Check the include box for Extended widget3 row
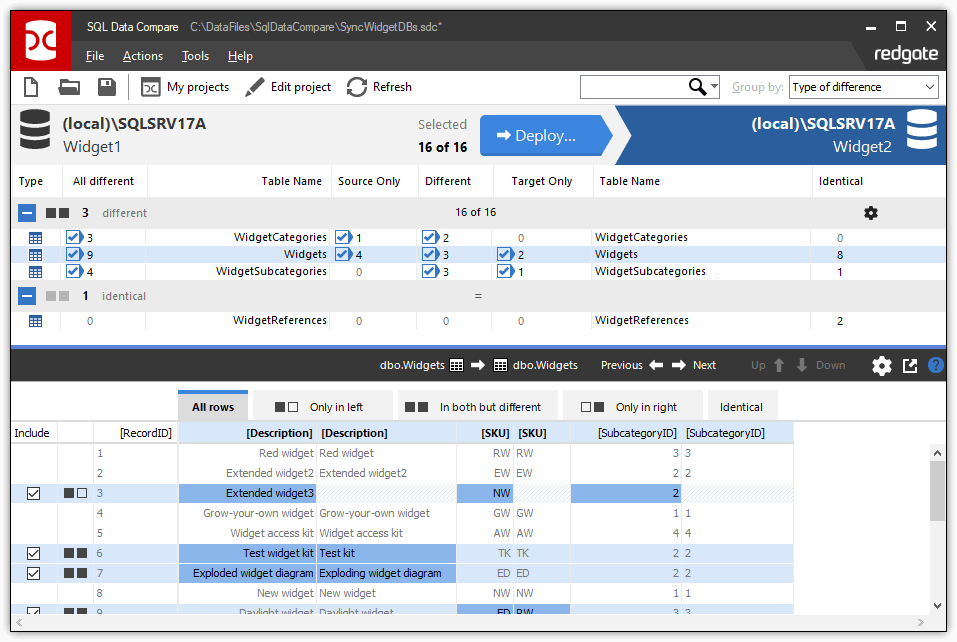957x642 pixels. pyautogui.click(x=33, y=493)
